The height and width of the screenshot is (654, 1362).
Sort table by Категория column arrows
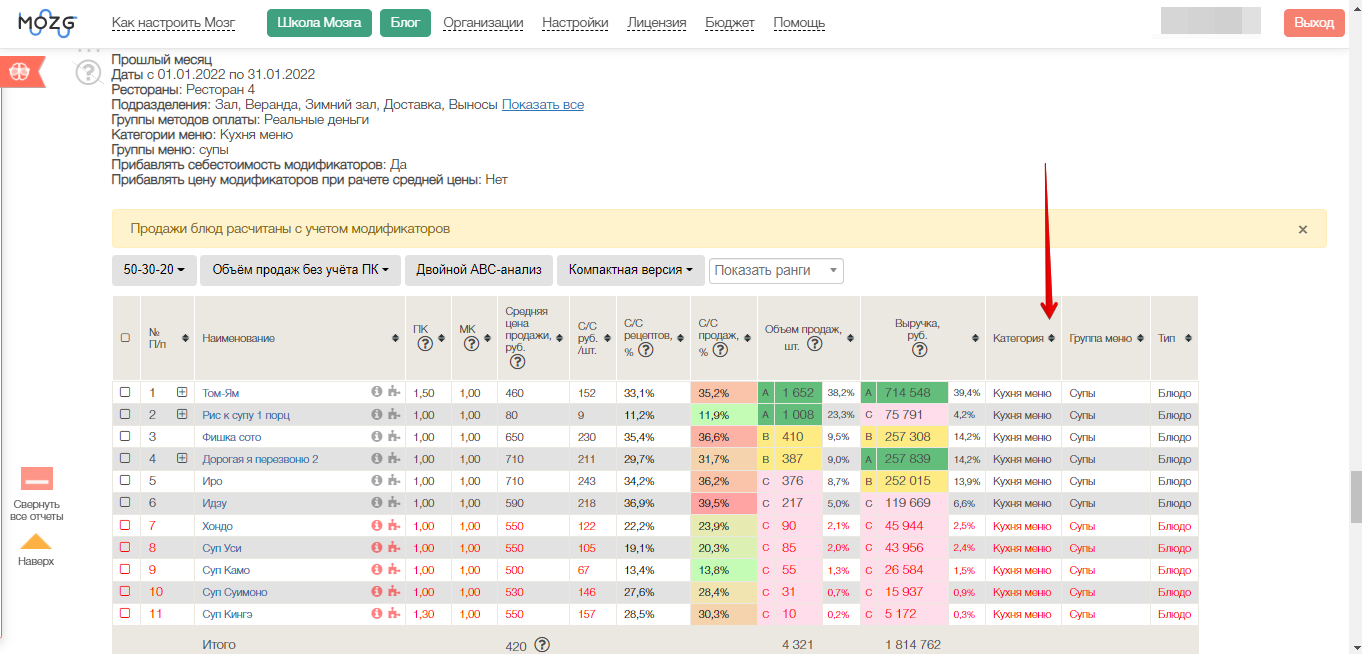[1051, 338]
